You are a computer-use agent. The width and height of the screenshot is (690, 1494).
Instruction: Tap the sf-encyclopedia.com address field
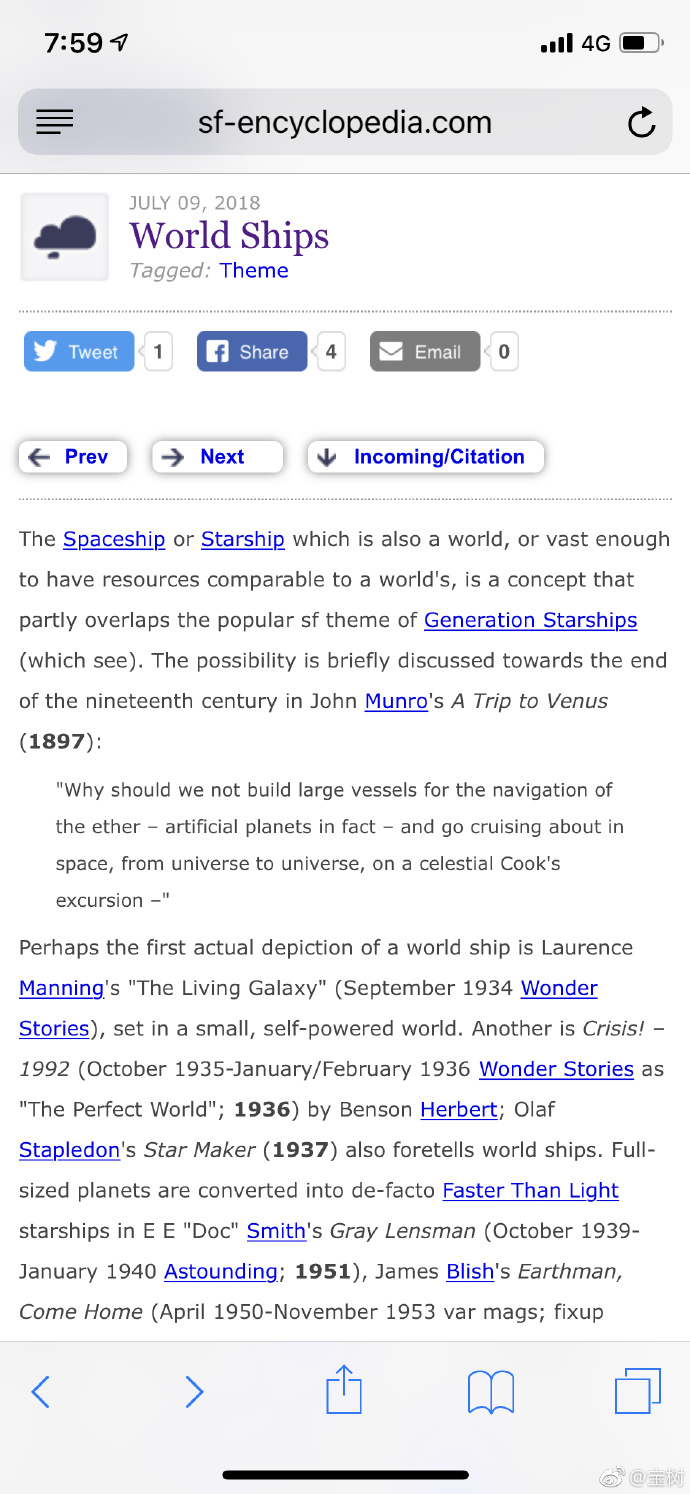(x=345, y=123)
